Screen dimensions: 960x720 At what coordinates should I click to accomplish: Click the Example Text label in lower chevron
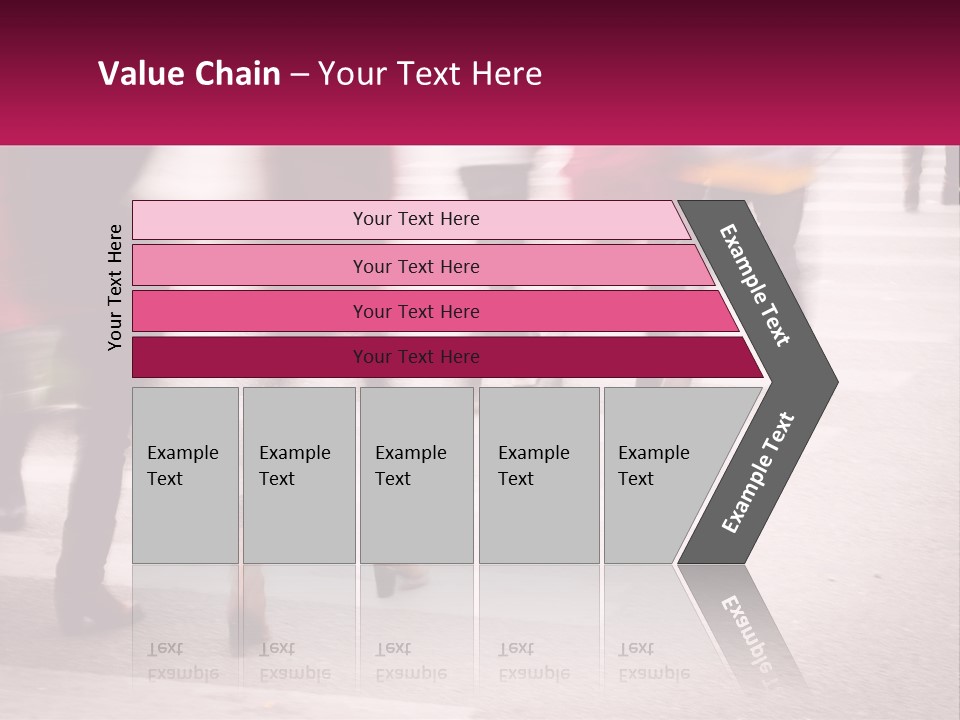click(x=758, y=472)
